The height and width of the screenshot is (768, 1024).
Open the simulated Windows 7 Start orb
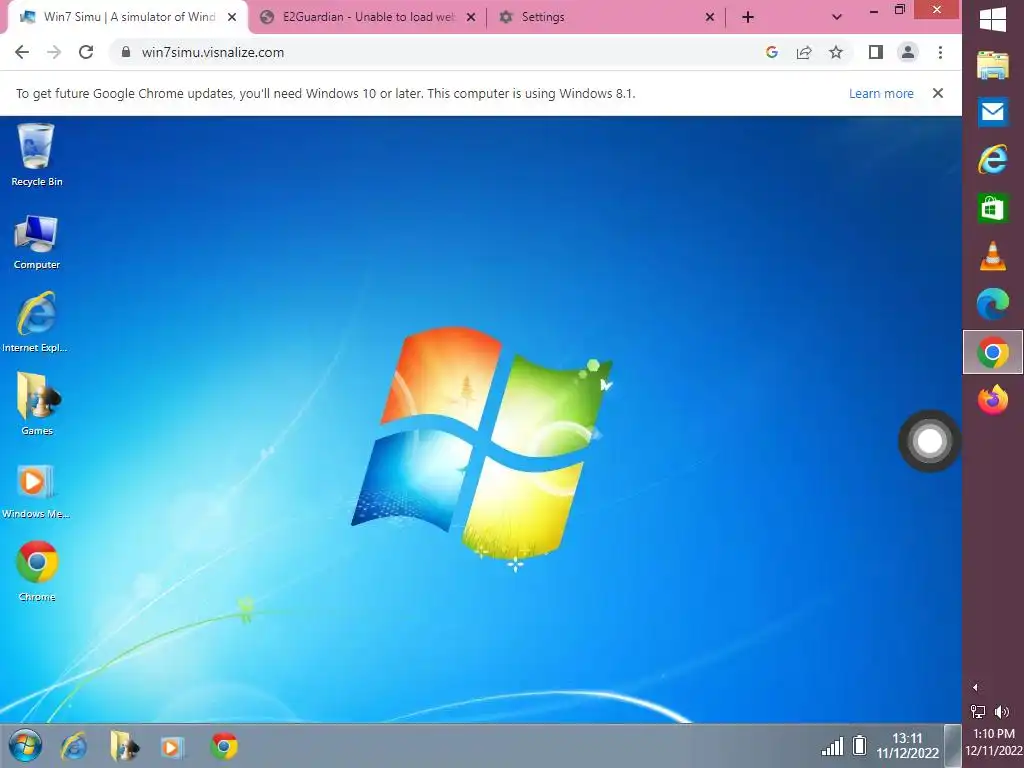pos(25,746)
